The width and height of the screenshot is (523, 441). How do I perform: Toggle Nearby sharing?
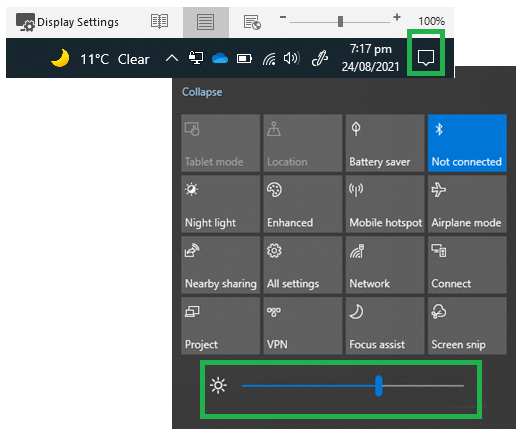(x=220, y=265)
